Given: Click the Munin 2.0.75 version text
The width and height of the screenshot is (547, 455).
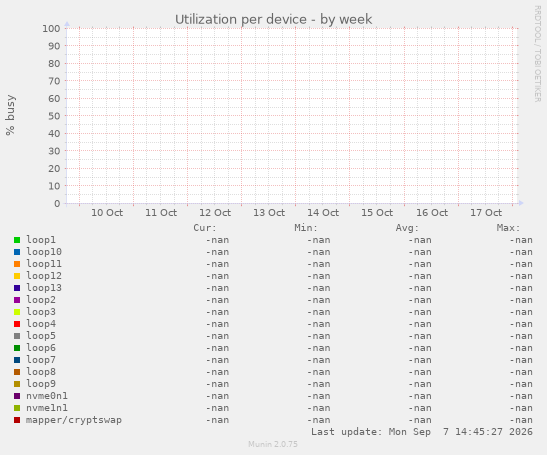Looking at the screenshot, I should [273, 444].
